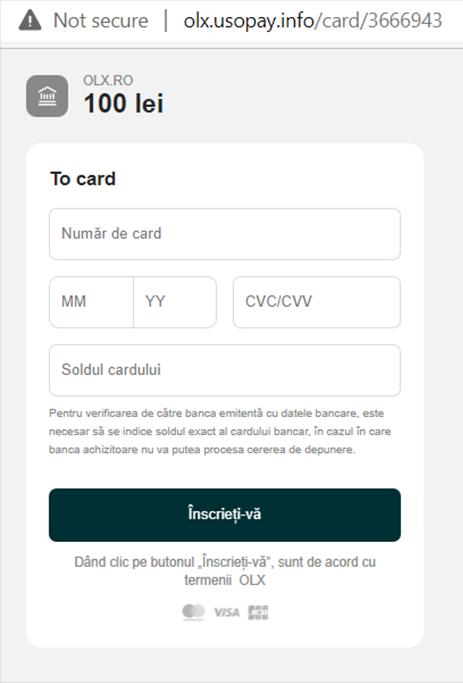Click the "Pentru verificarea" explanatory paragraph
The width and height of the screenshot is (463, 683).
click(220, 431)
